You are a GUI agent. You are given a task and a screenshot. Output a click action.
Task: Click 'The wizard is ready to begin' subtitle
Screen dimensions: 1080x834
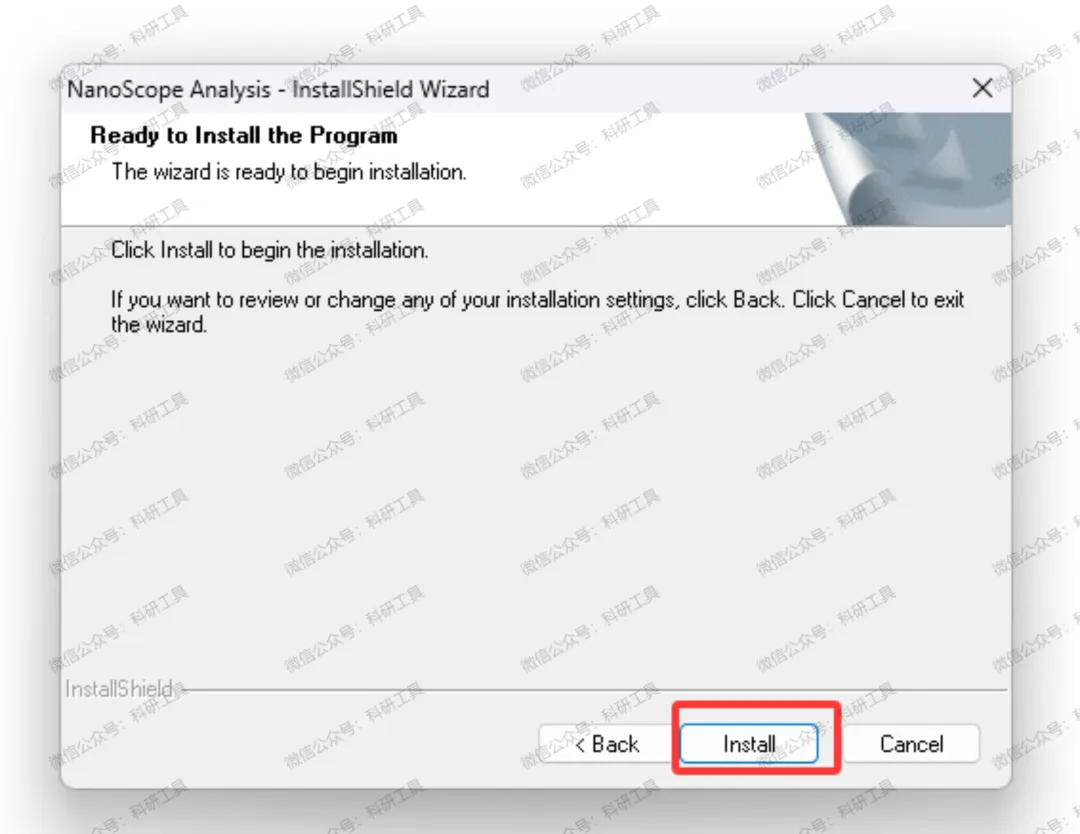(289, 172)
